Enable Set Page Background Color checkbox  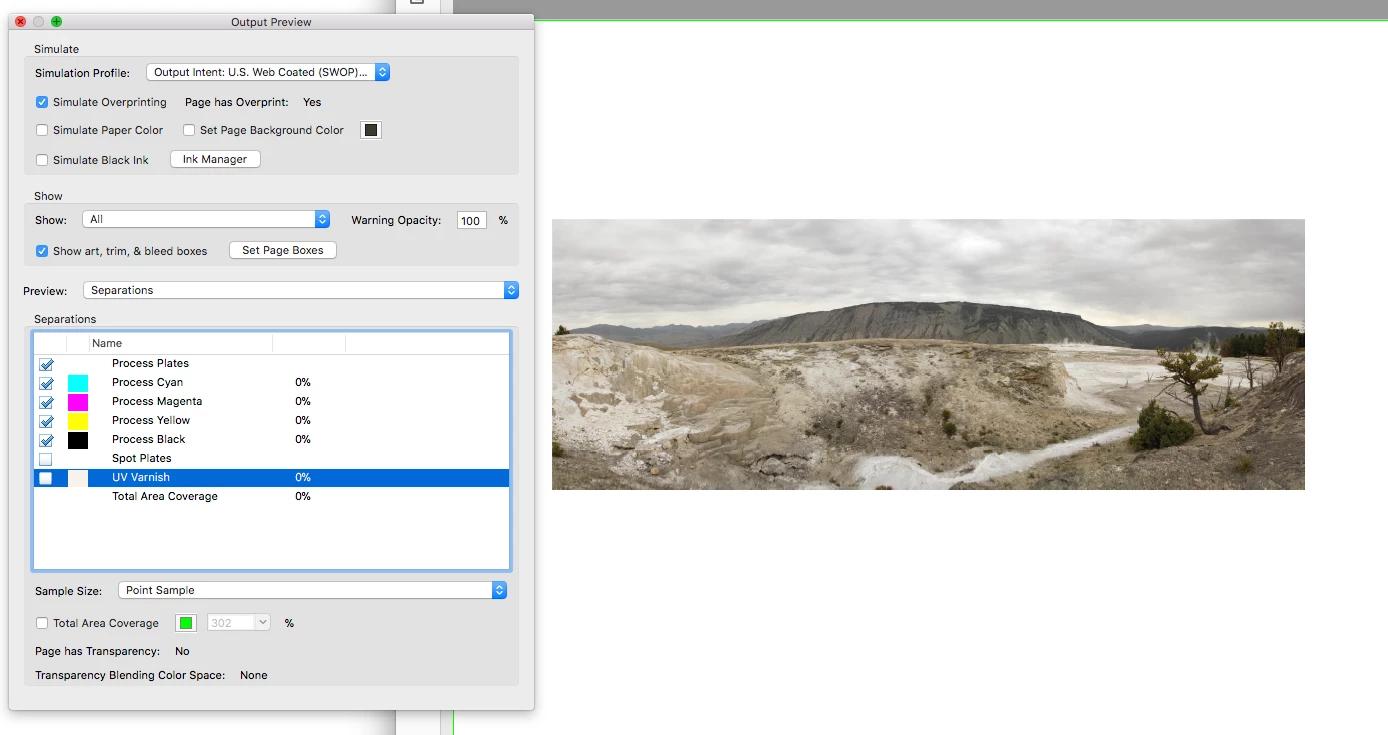(x=188, y=130)
